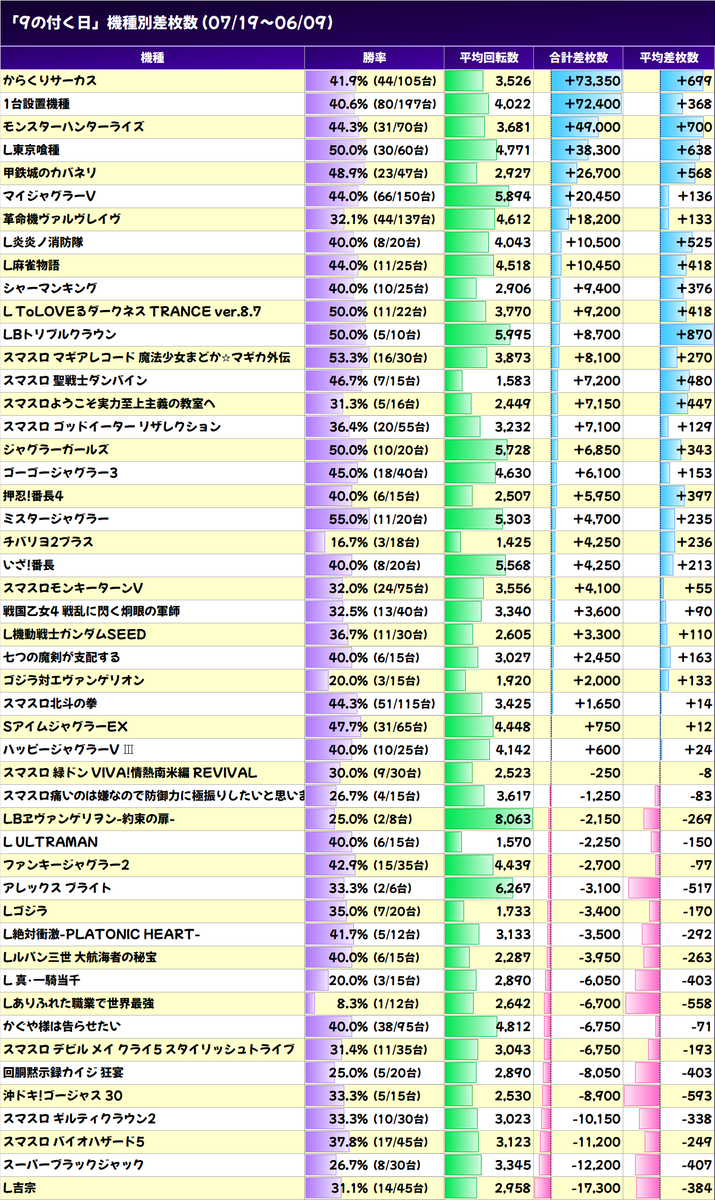Viewport: 715px width, 1200px height.
Task: Click the 勝率 column header
Action: point(373,57)
